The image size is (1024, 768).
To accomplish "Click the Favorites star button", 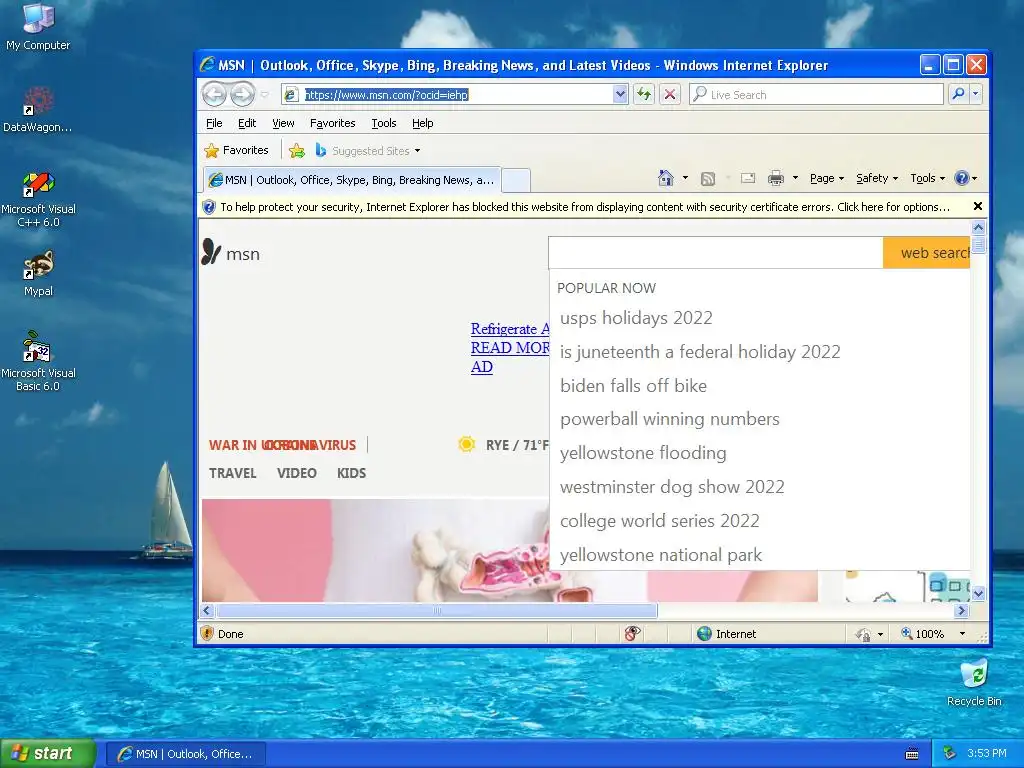I will tap(236, 150).
